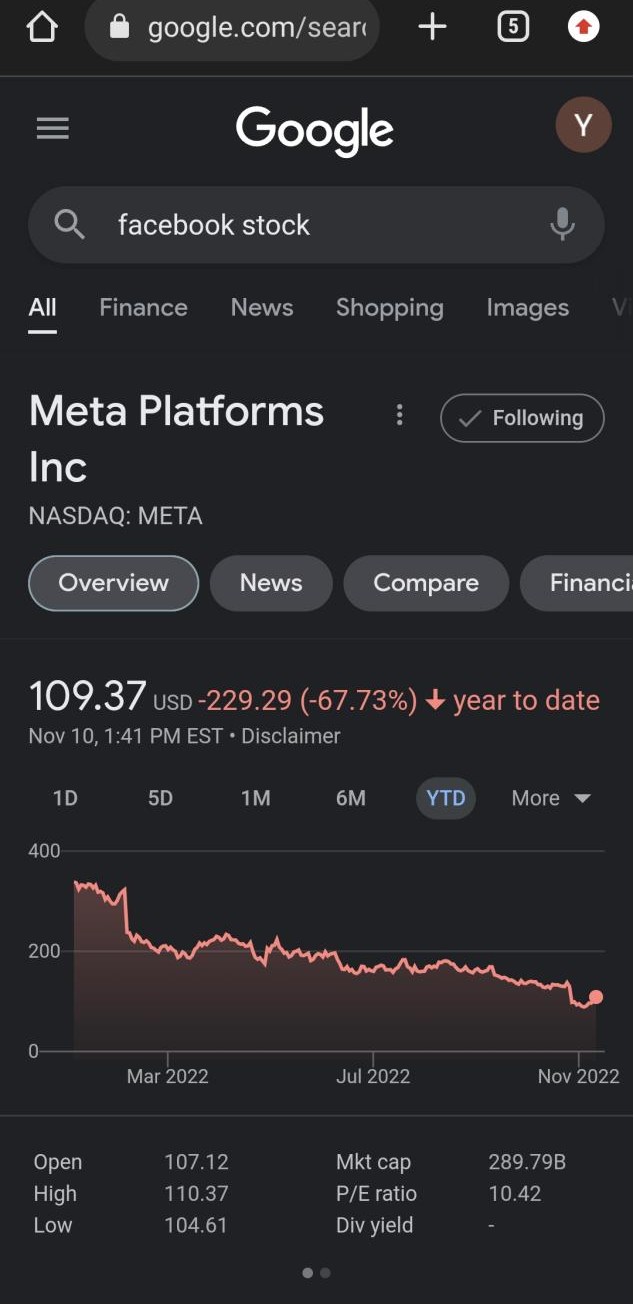Image resolution: width=634 pixels, height=1305 pixels.
Task: Tap the red update arrow icon
Action: point(583,27)
